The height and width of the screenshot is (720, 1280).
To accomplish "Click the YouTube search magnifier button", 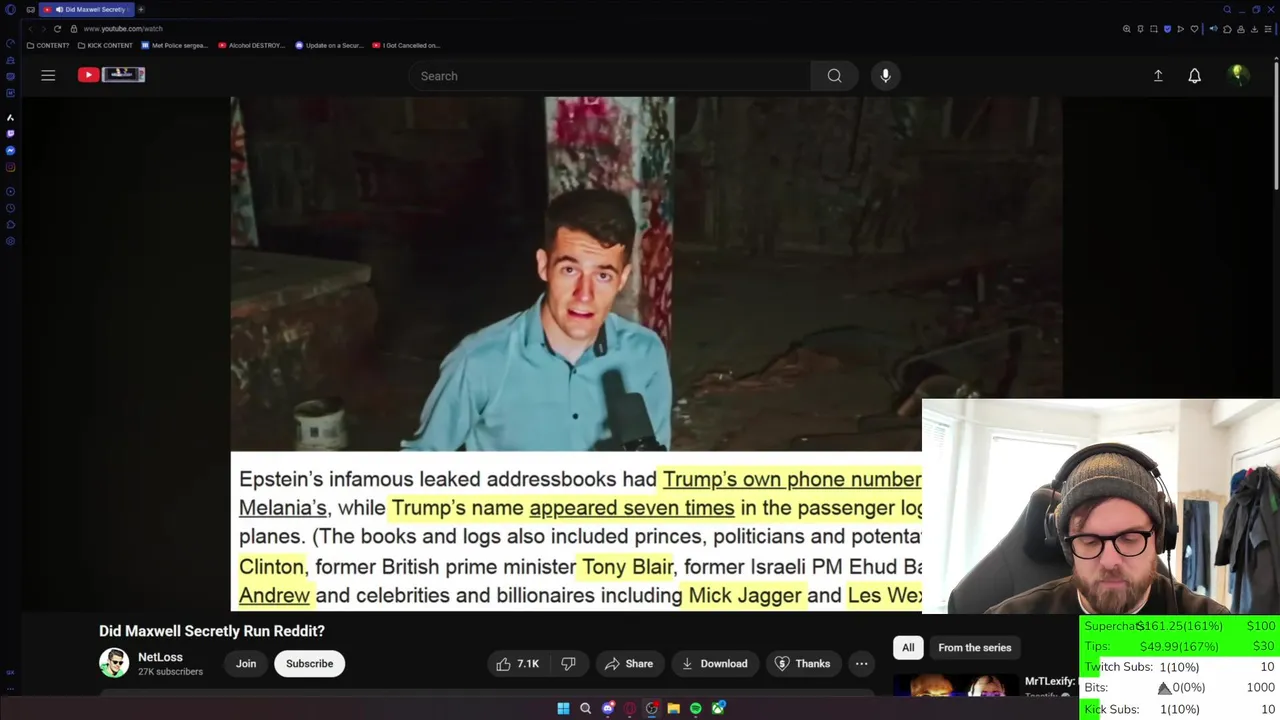I will pyautogui.click(x=834, y=76).
